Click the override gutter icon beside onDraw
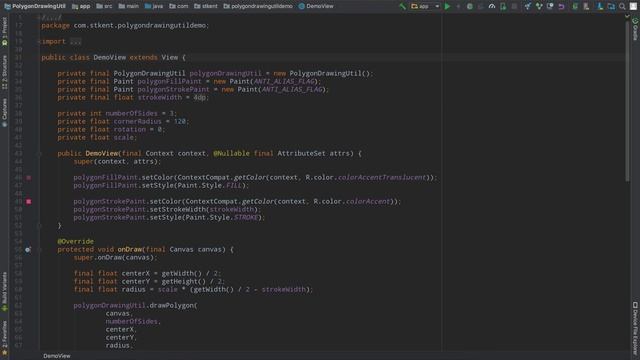 point(28,249)
